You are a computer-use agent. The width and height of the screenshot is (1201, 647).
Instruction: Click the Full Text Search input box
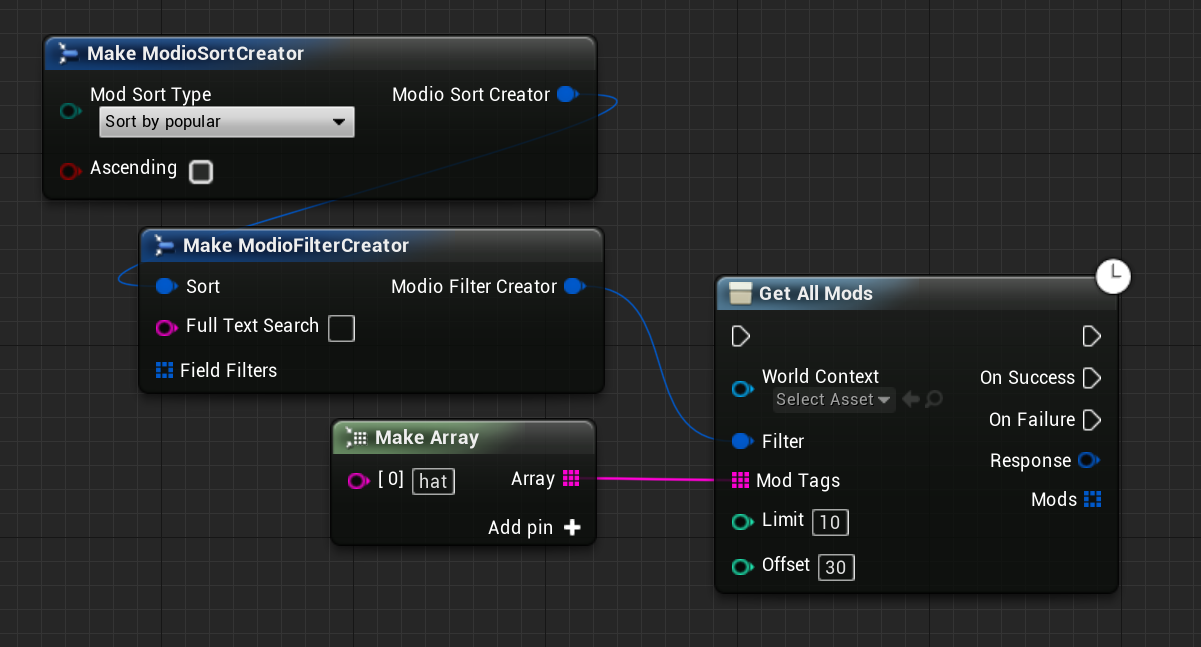pos(342,328)
